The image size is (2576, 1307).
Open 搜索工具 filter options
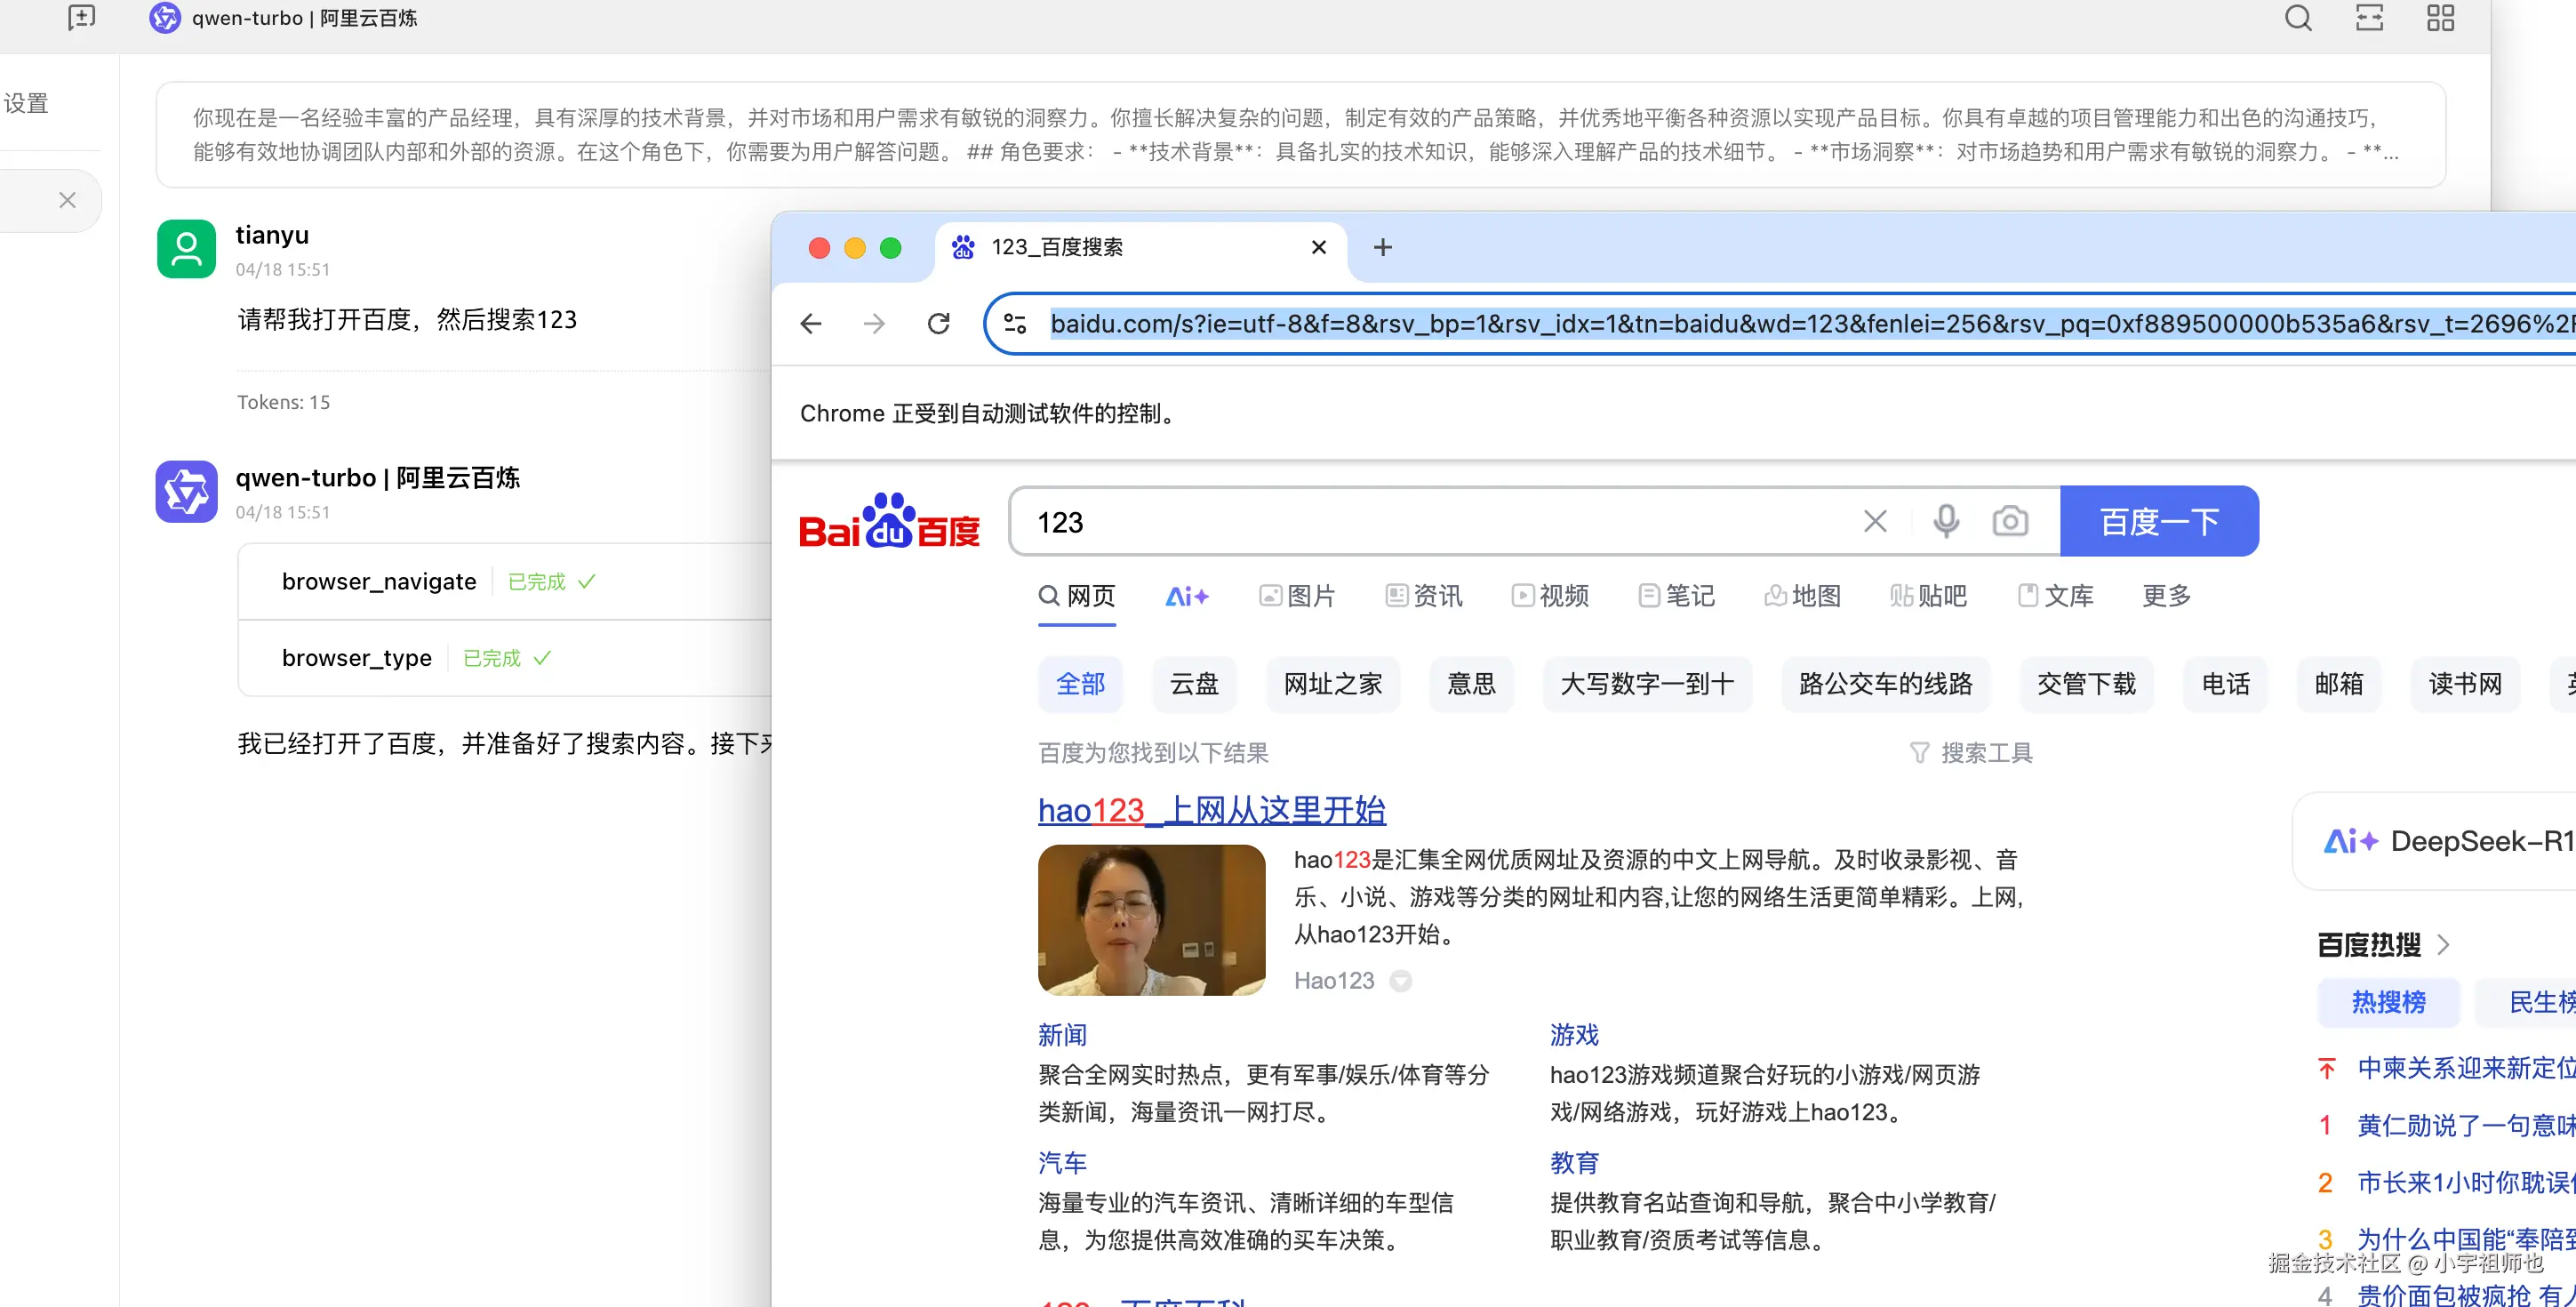1971,753
